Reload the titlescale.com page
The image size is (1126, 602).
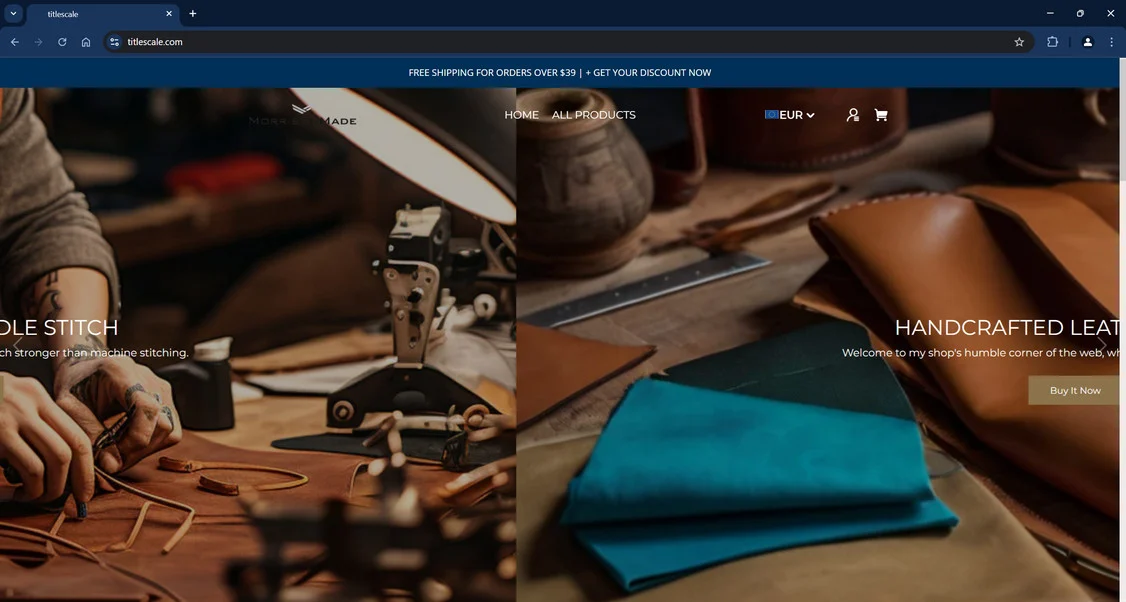pos(62,42)
